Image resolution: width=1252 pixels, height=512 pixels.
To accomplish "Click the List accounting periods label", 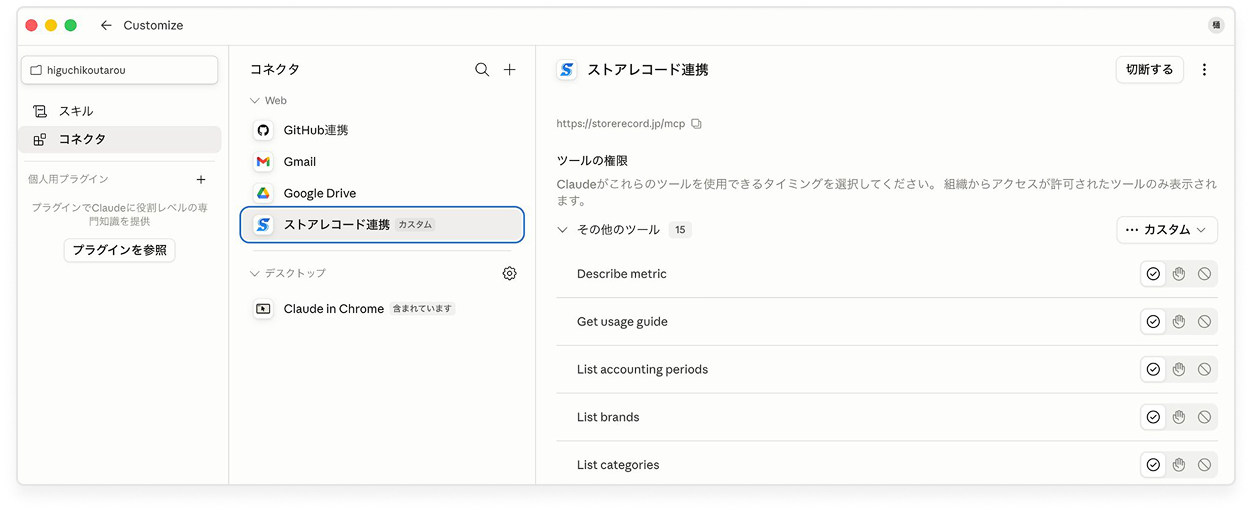I will (x=642, y=369).
